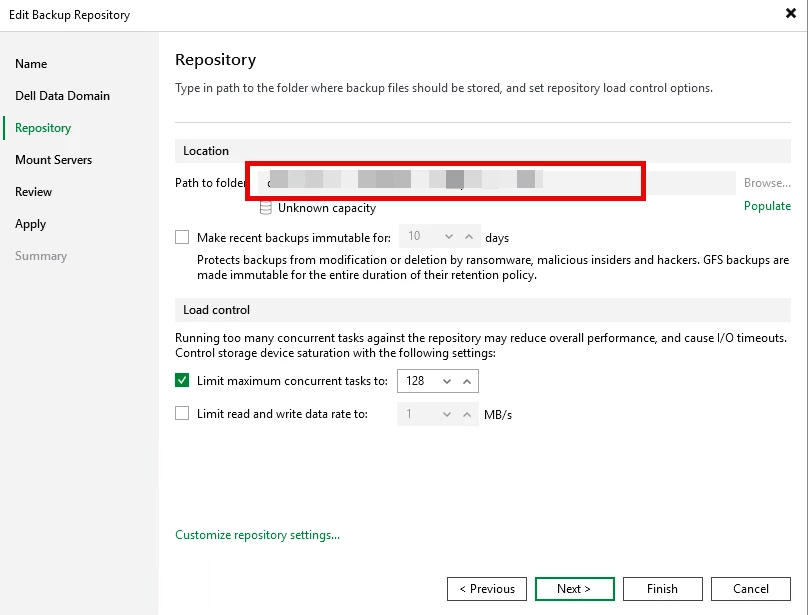Select the Repository step

pyautogui.click(x=43, y=128)
